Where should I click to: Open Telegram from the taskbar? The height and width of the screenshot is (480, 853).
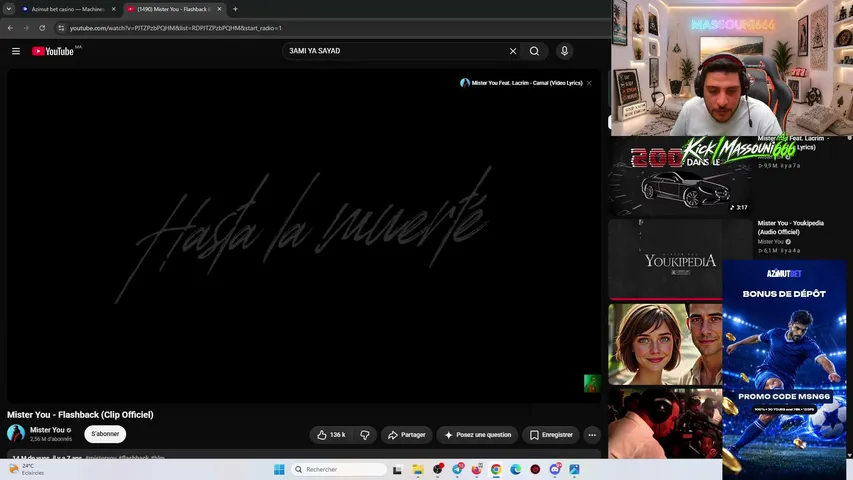coord(457,469)
